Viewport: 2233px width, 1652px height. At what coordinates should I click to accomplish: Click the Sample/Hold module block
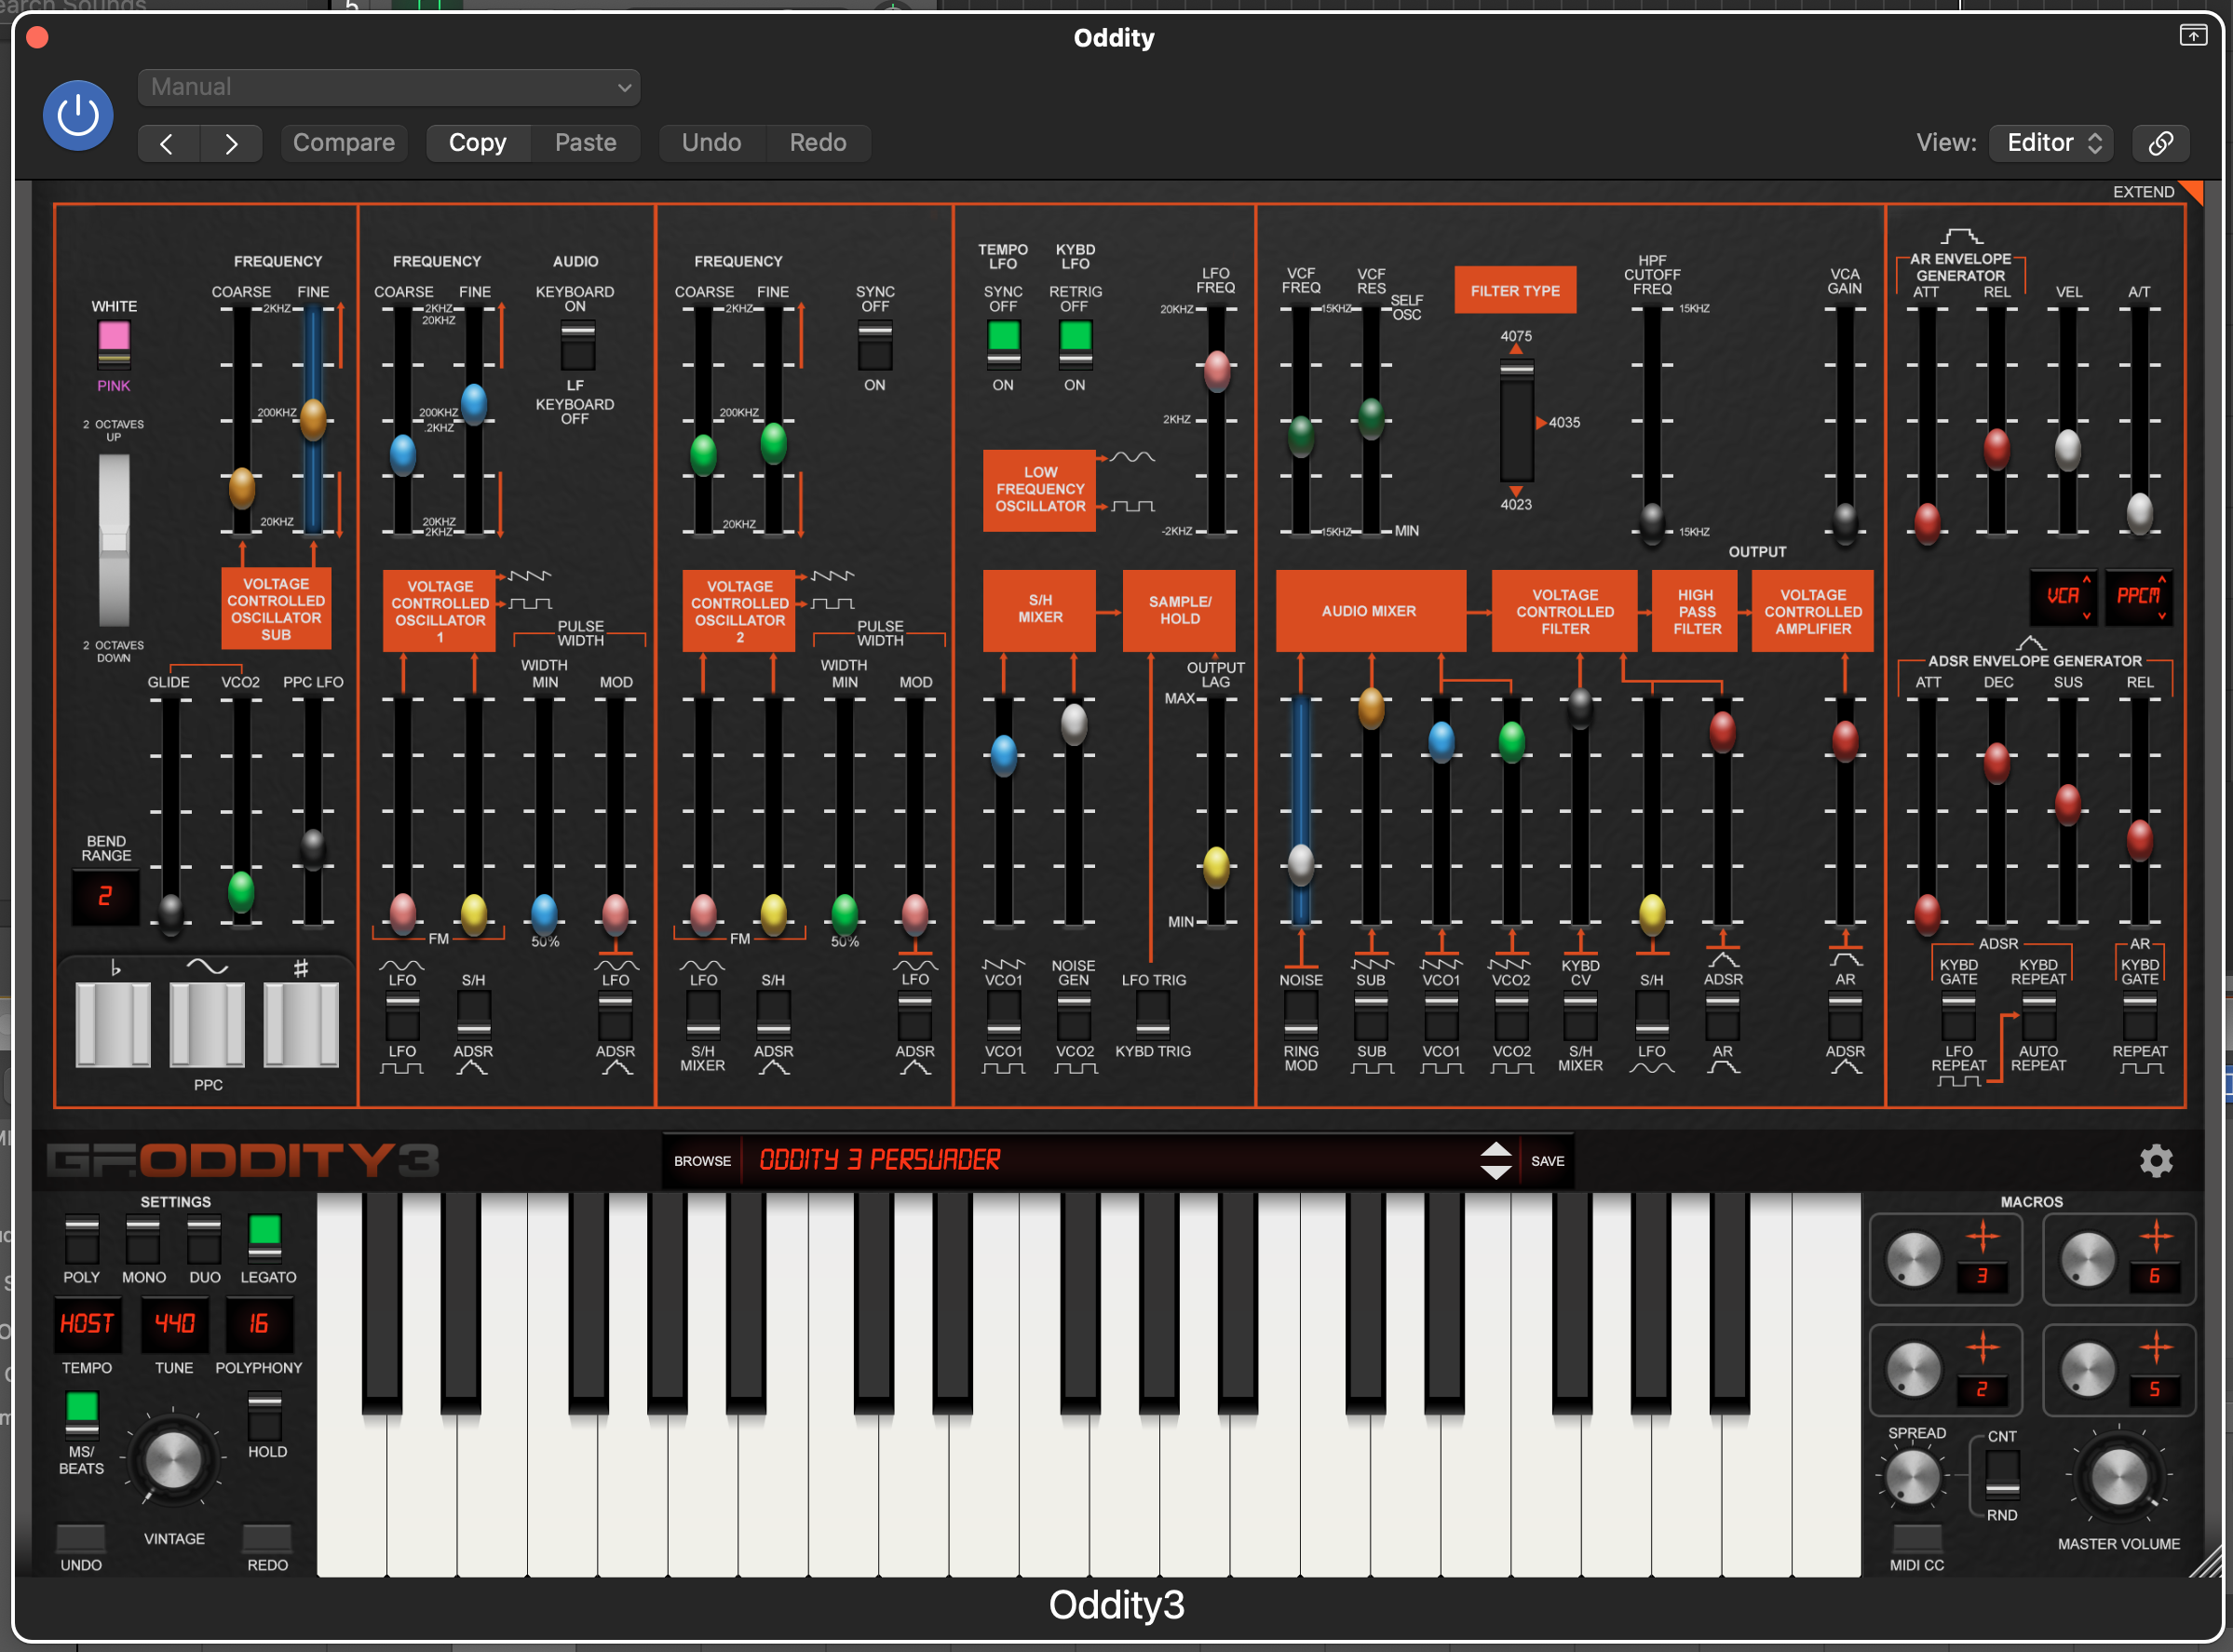click(x=1179, y=610)
